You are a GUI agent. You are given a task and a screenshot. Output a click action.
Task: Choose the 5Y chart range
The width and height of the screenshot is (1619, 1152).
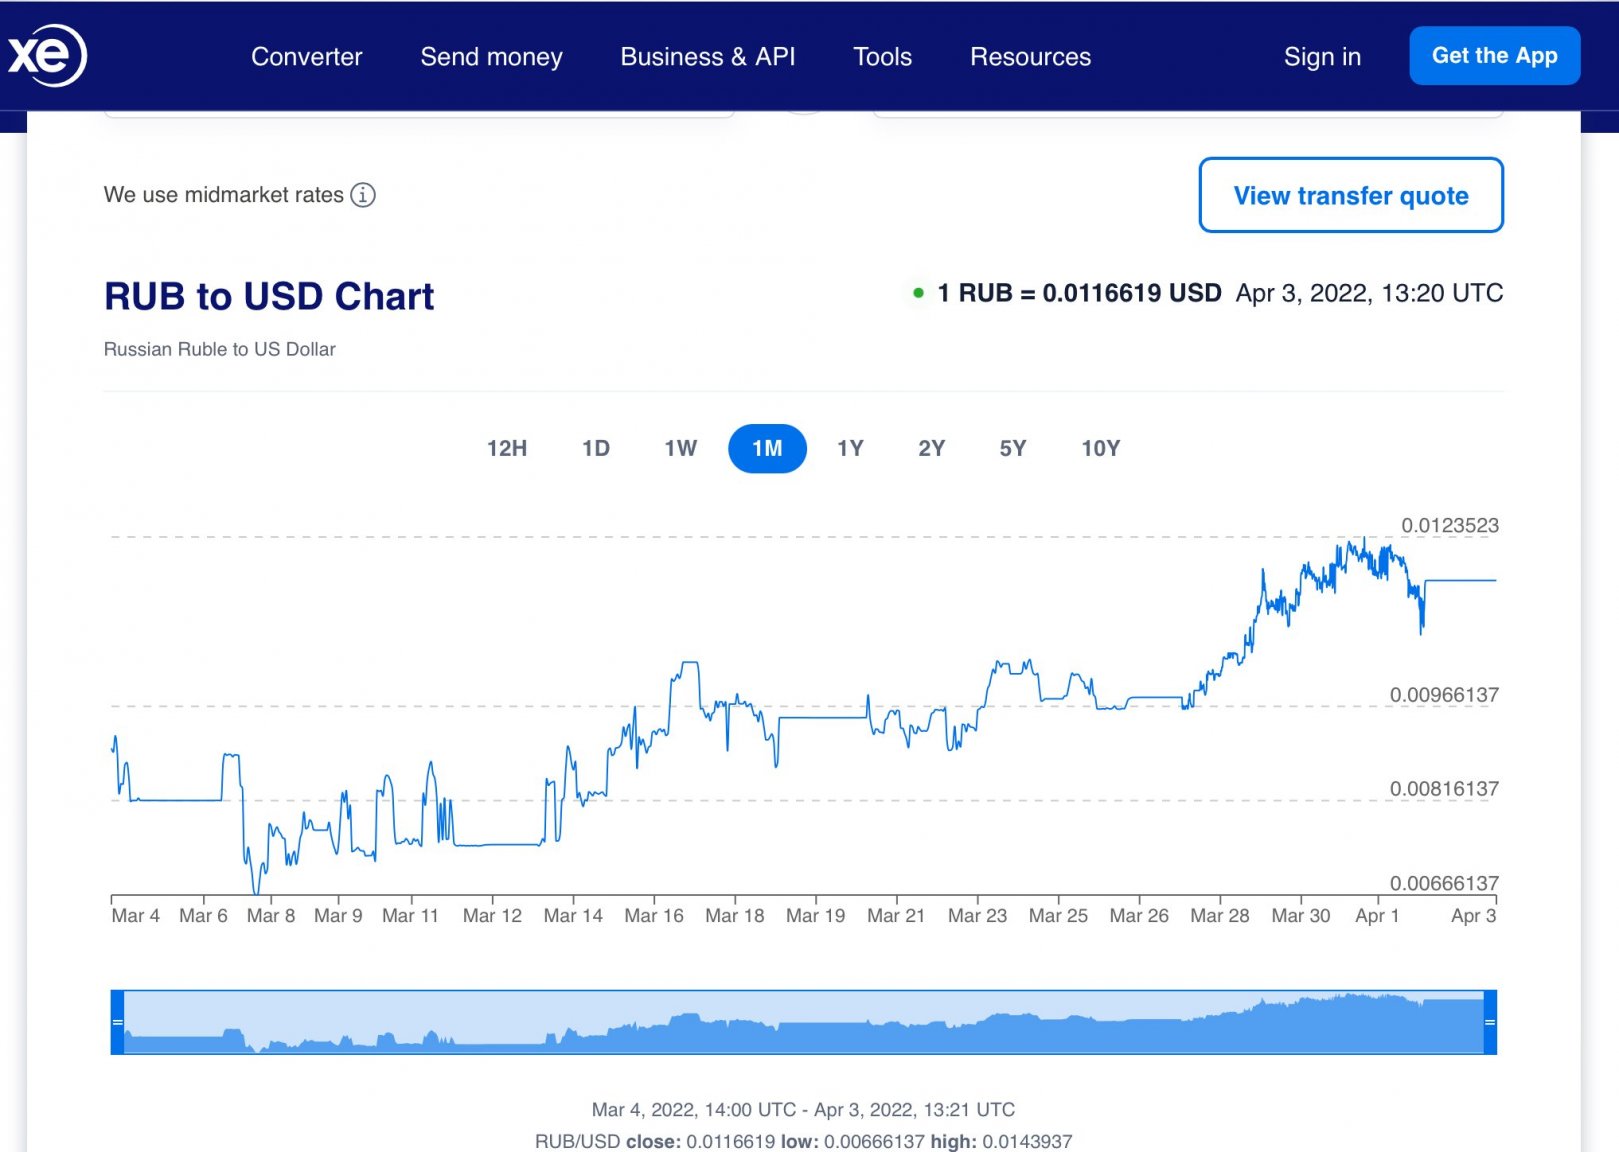[1013, 448]
